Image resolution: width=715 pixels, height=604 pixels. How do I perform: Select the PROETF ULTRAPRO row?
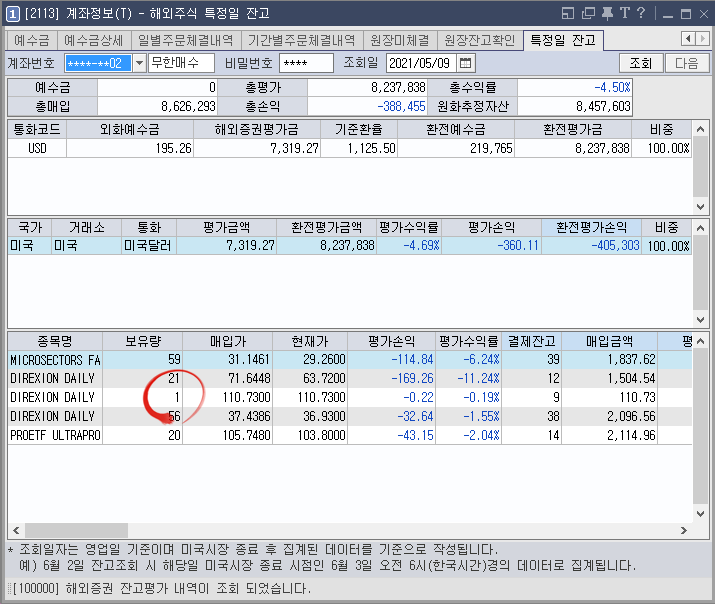click(350, 435)
